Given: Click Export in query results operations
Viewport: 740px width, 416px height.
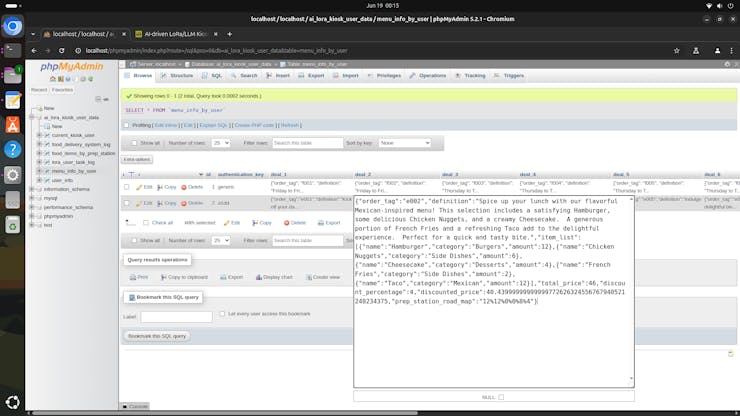Looking at the screenshot, I should coord(231,277).
